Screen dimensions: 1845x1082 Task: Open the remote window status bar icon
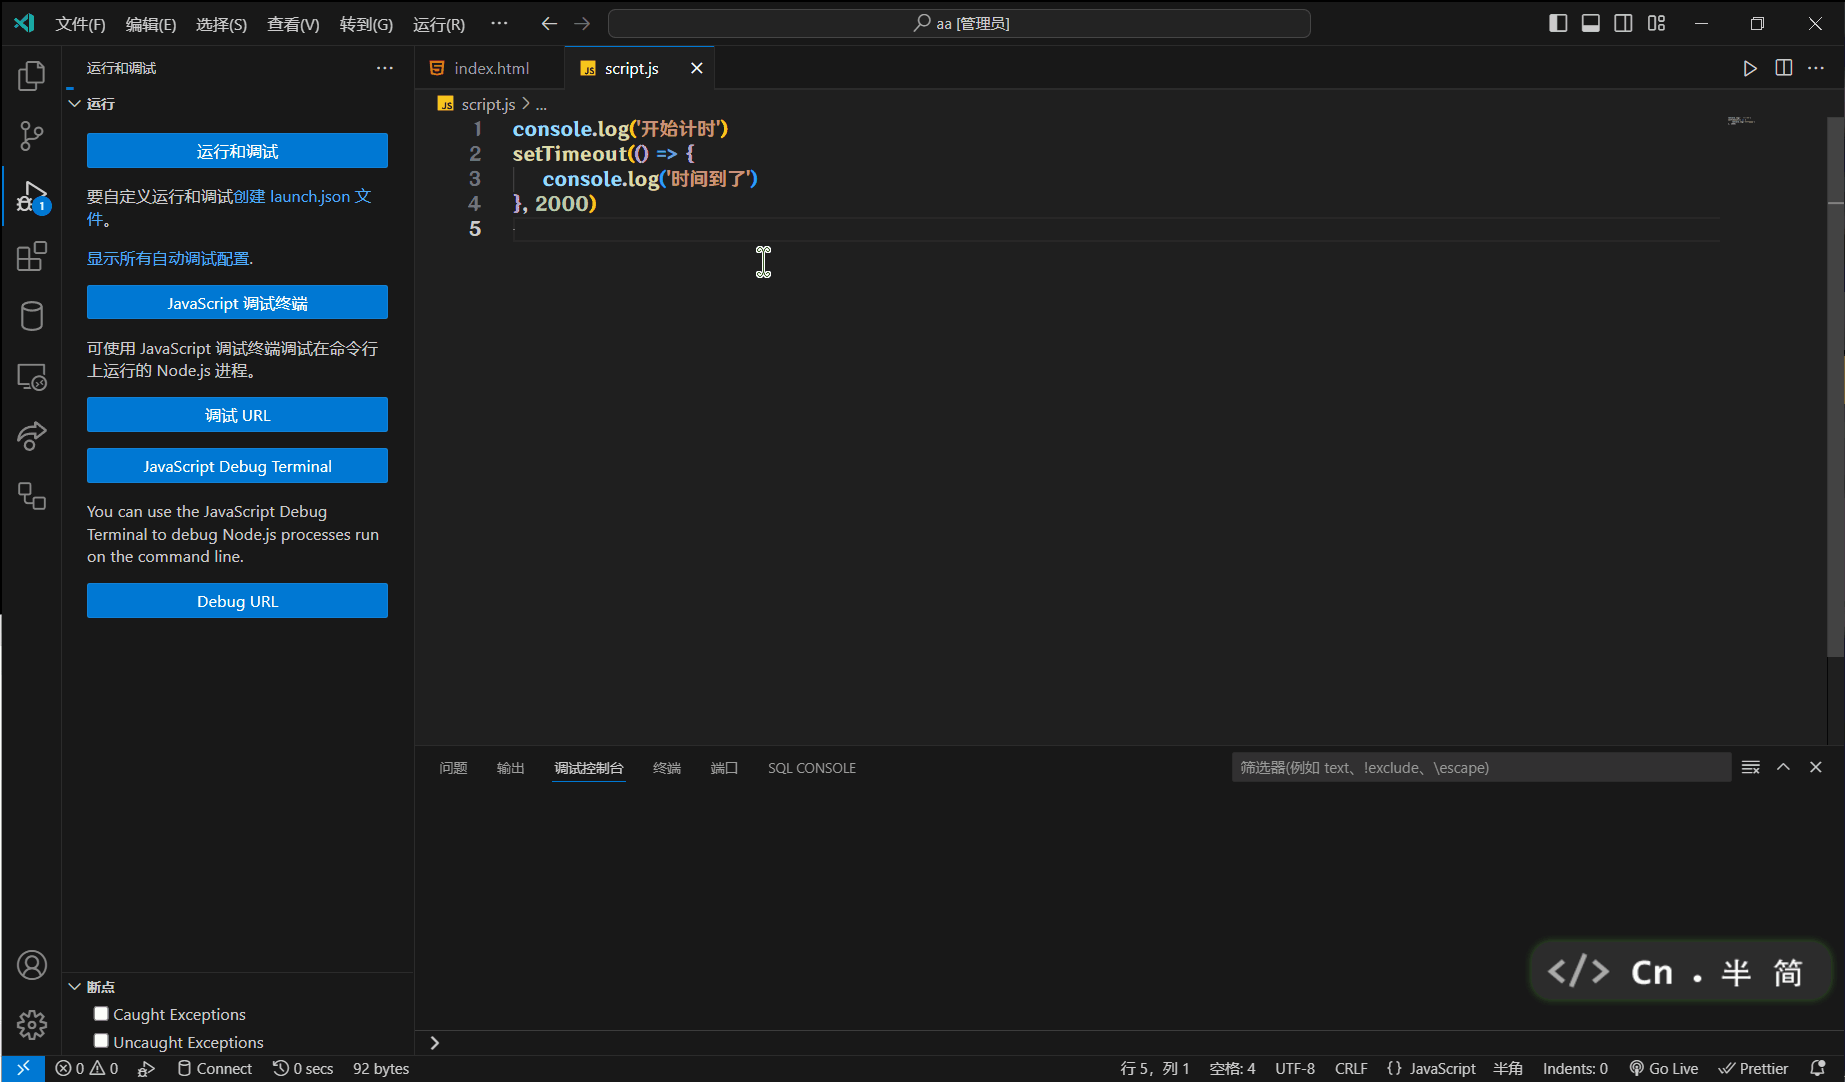tap(23, 1068)
